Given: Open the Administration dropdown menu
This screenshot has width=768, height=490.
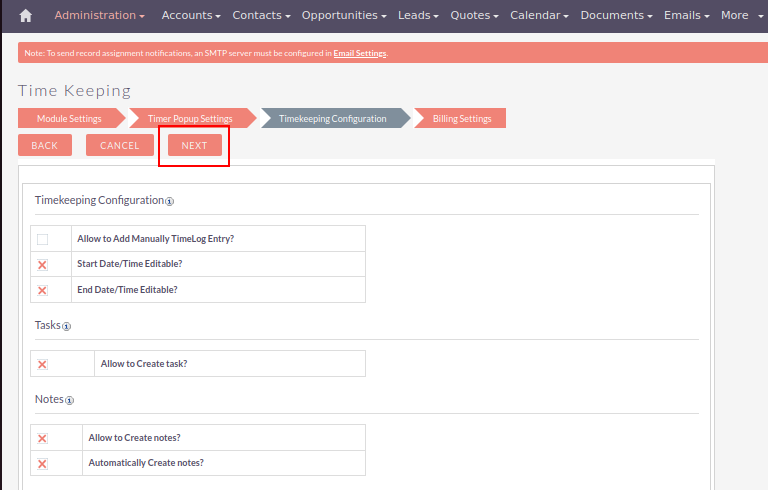Looking at the screenshot, I should click(x=99, y=16).
